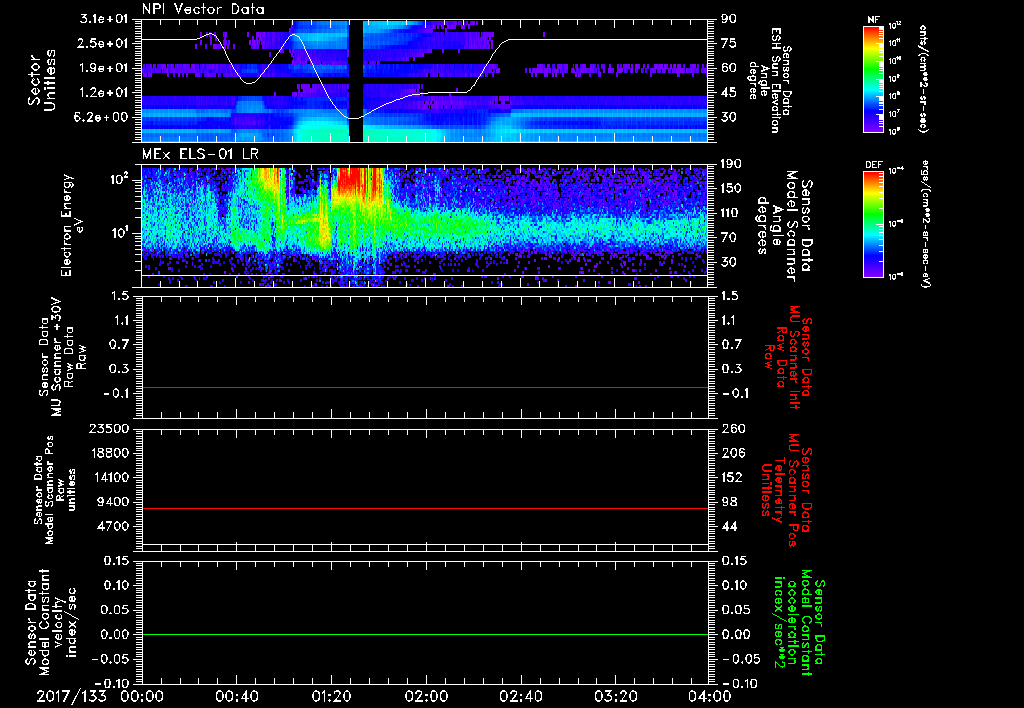
Task: Click the '2017/133' date label
Action: point(71,696)
